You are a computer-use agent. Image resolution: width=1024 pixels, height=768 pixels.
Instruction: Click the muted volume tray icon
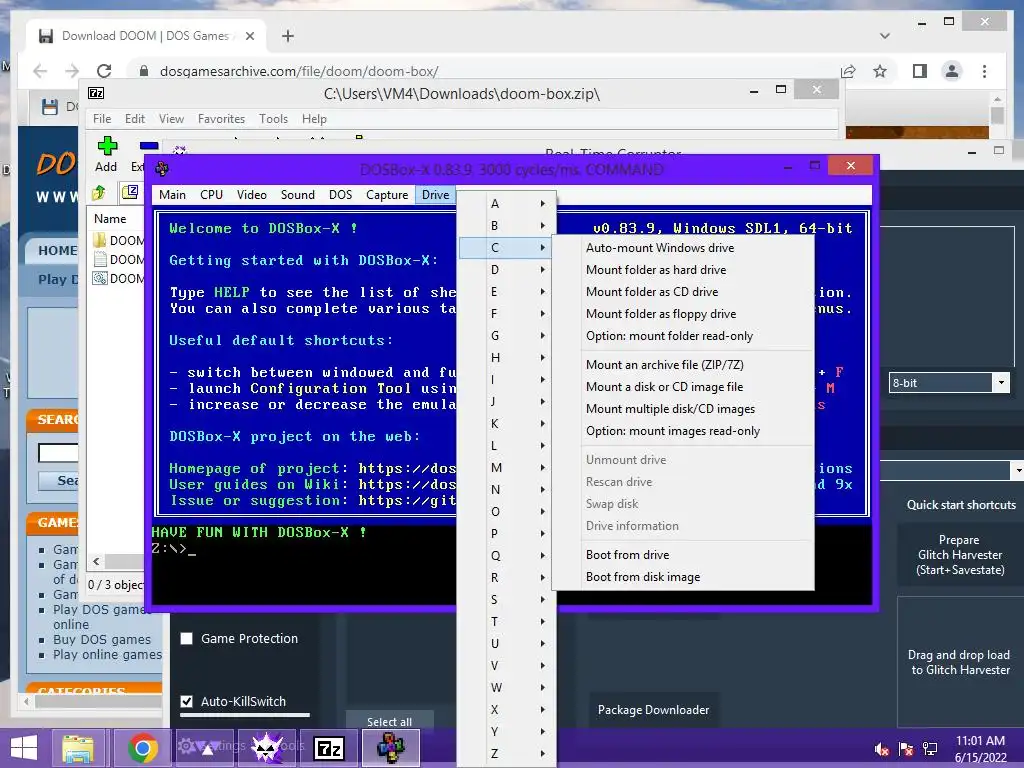pos(881,749)
